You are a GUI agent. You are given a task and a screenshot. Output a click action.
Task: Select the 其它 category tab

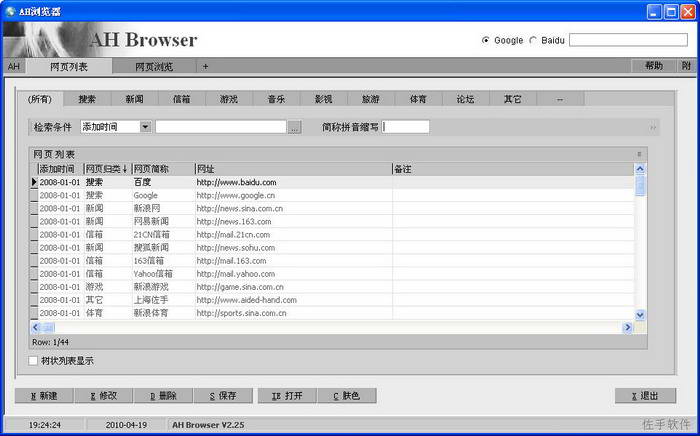tap(513, 99)
